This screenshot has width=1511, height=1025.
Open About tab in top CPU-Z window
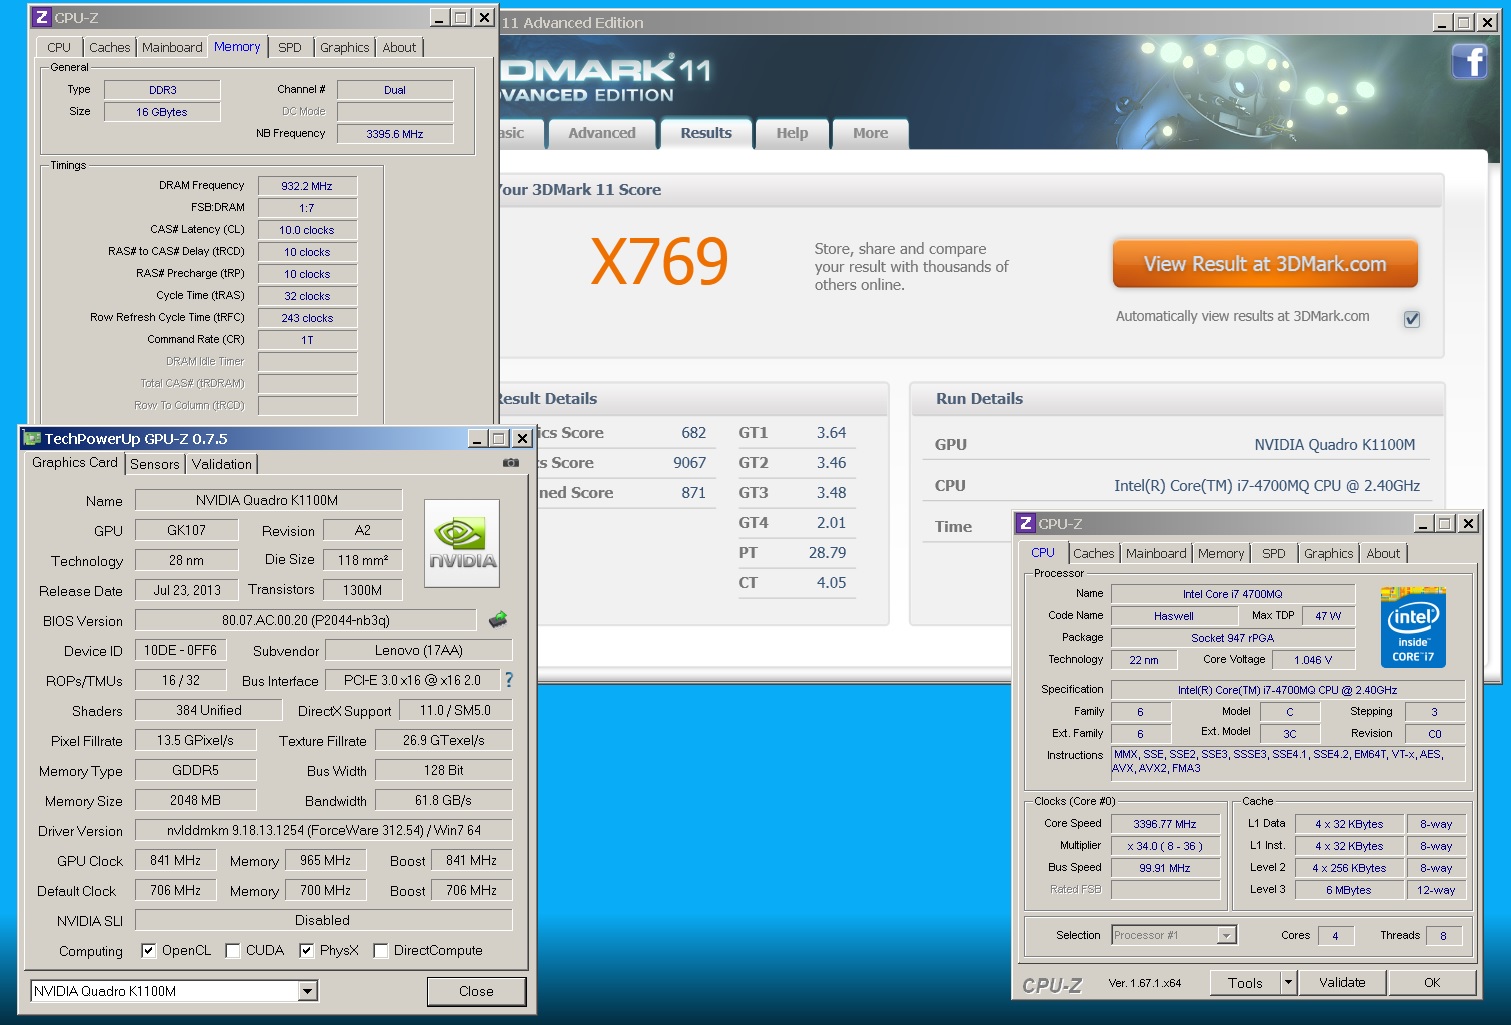(399, 47)
